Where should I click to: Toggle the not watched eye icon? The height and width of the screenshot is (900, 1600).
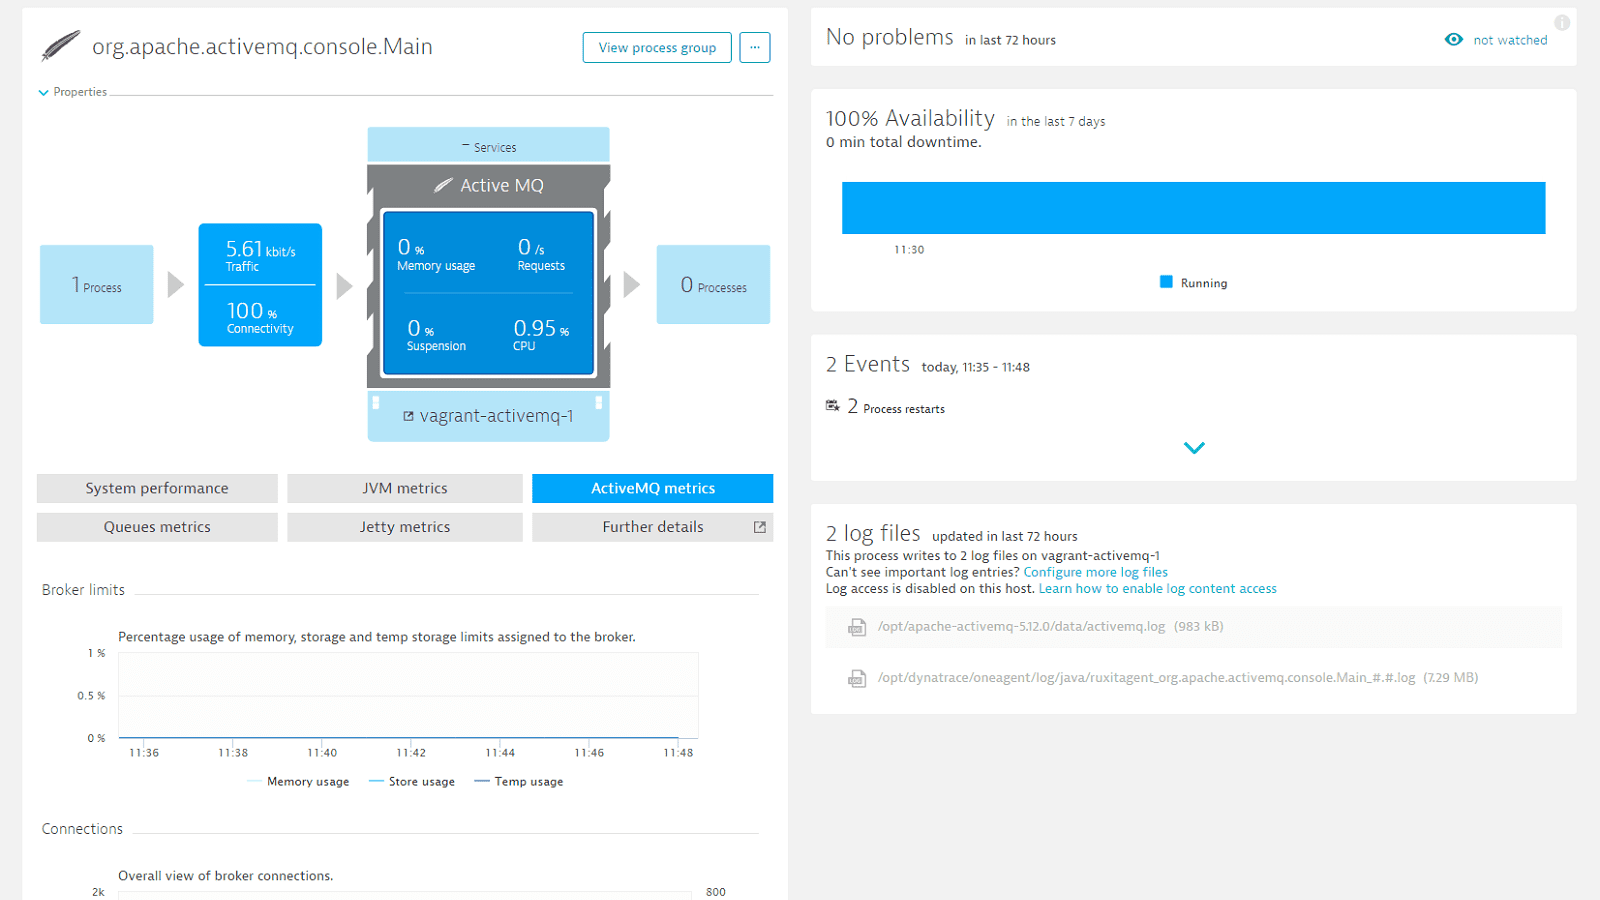click(x=1454, y=40)
